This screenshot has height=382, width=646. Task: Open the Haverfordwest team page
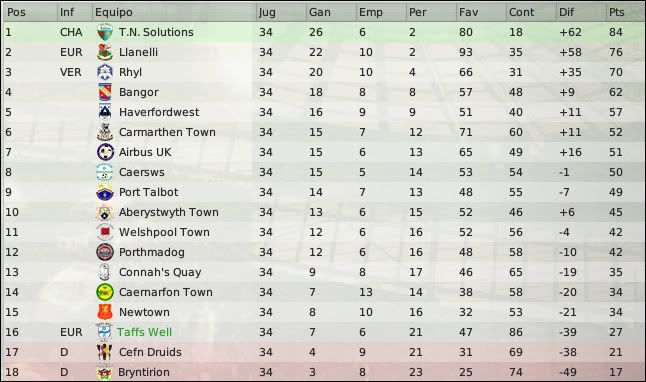[159, 112]
